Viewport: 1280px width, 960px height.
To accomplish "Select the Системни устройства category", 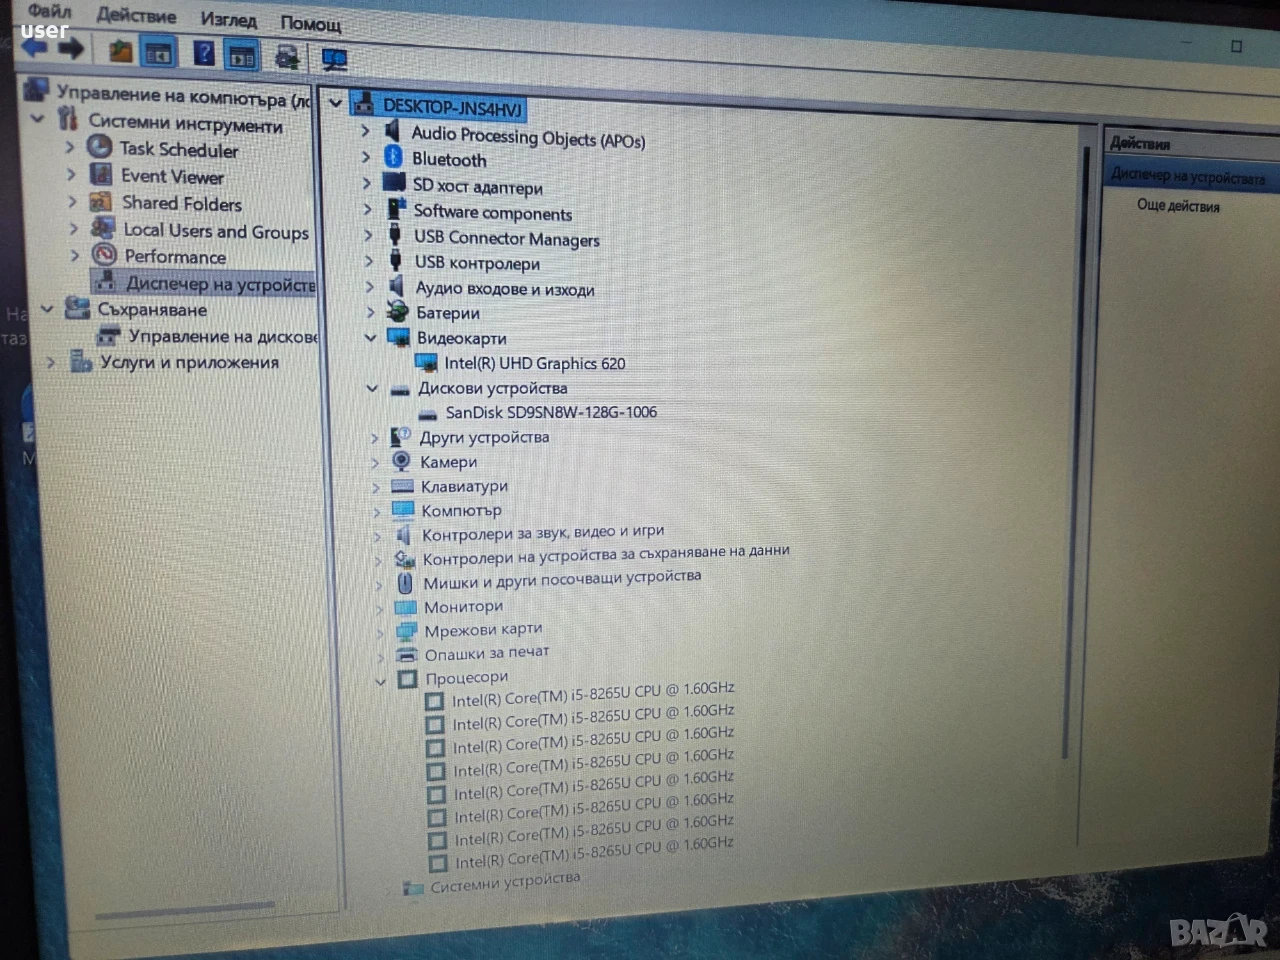I will 505,882.
